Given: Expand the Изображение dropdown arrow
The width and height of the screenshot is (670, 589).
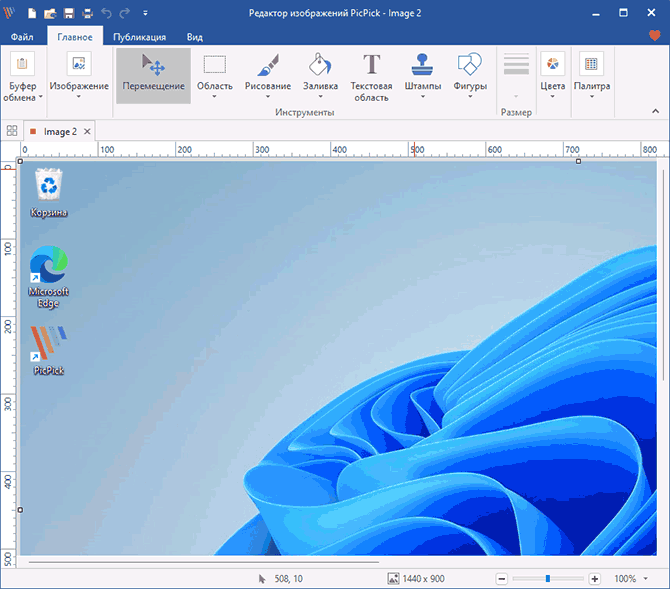Looking at the screenshot, I should point(79,97).
